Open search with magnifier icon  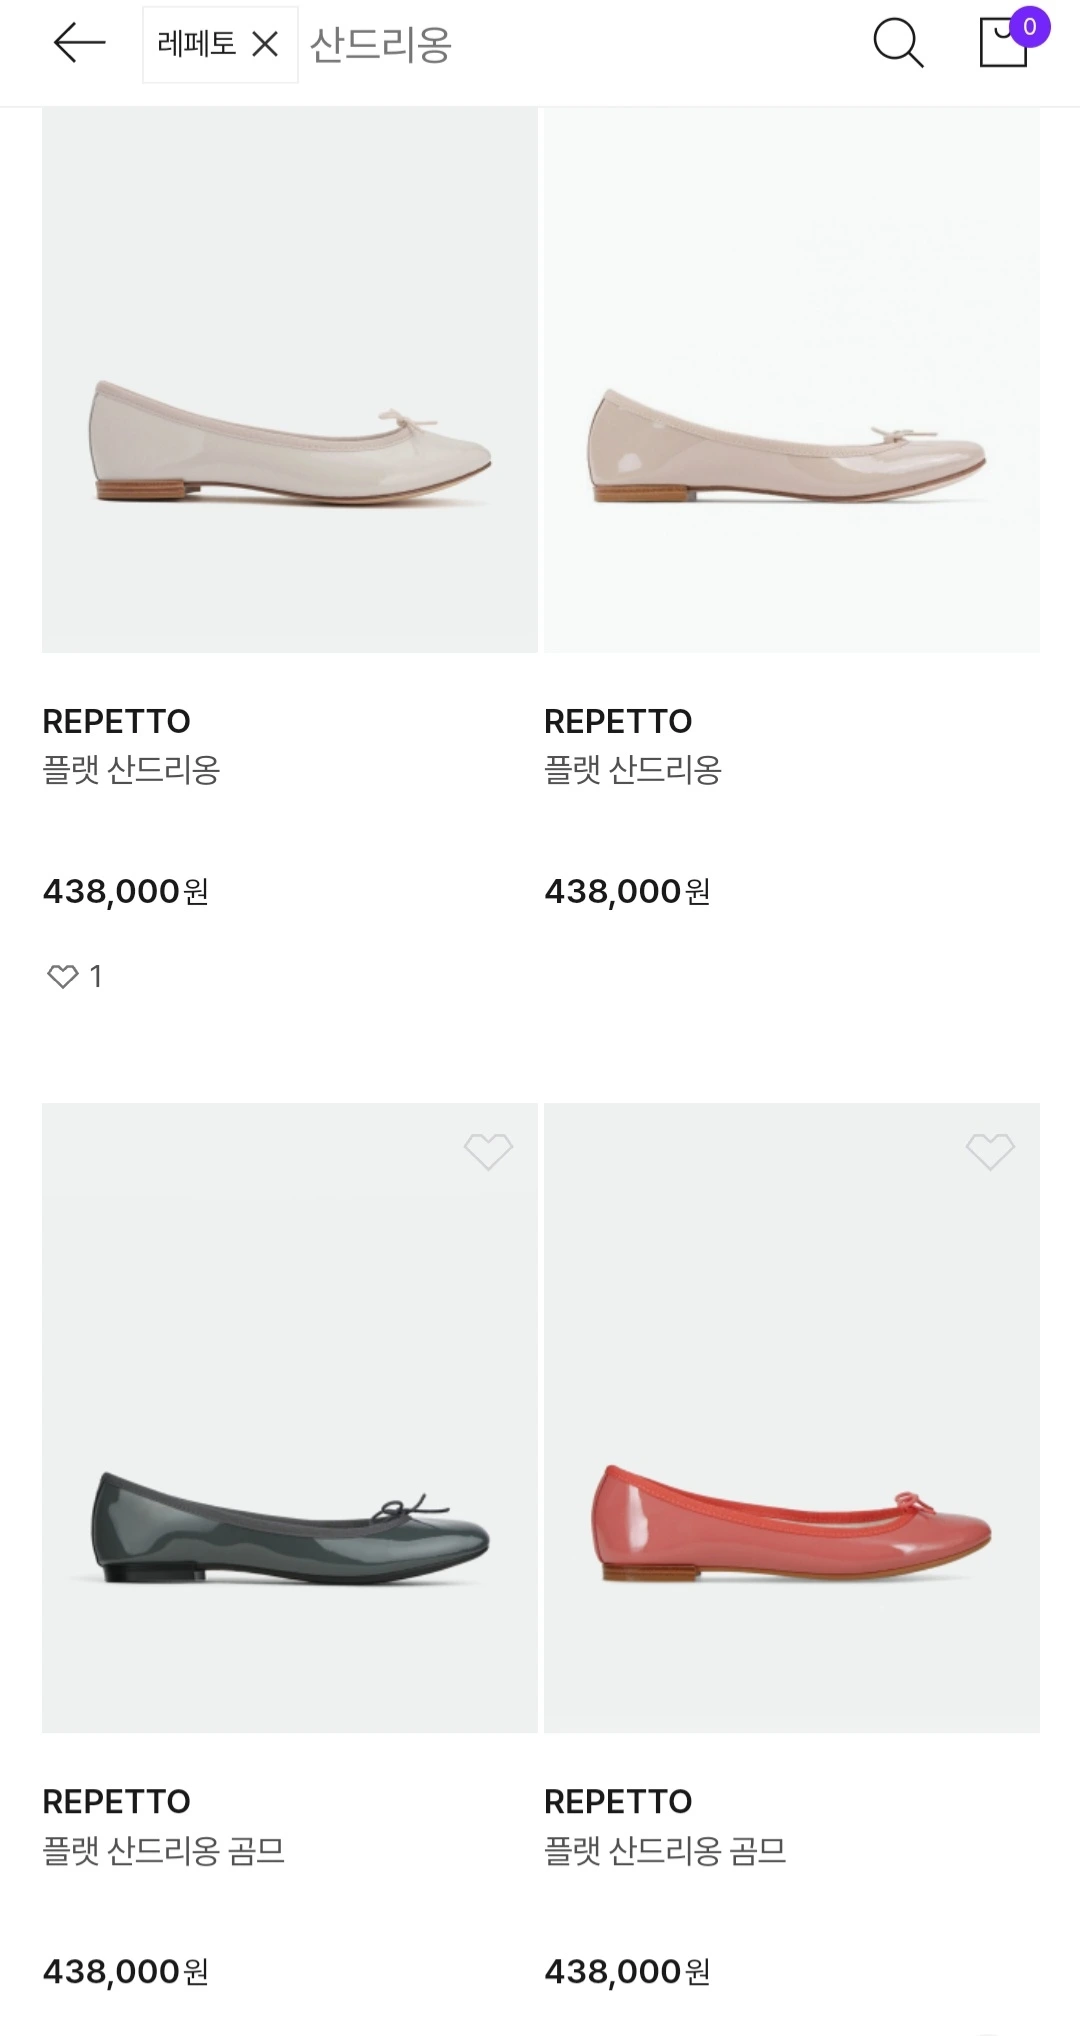click(x=897, y=44)
